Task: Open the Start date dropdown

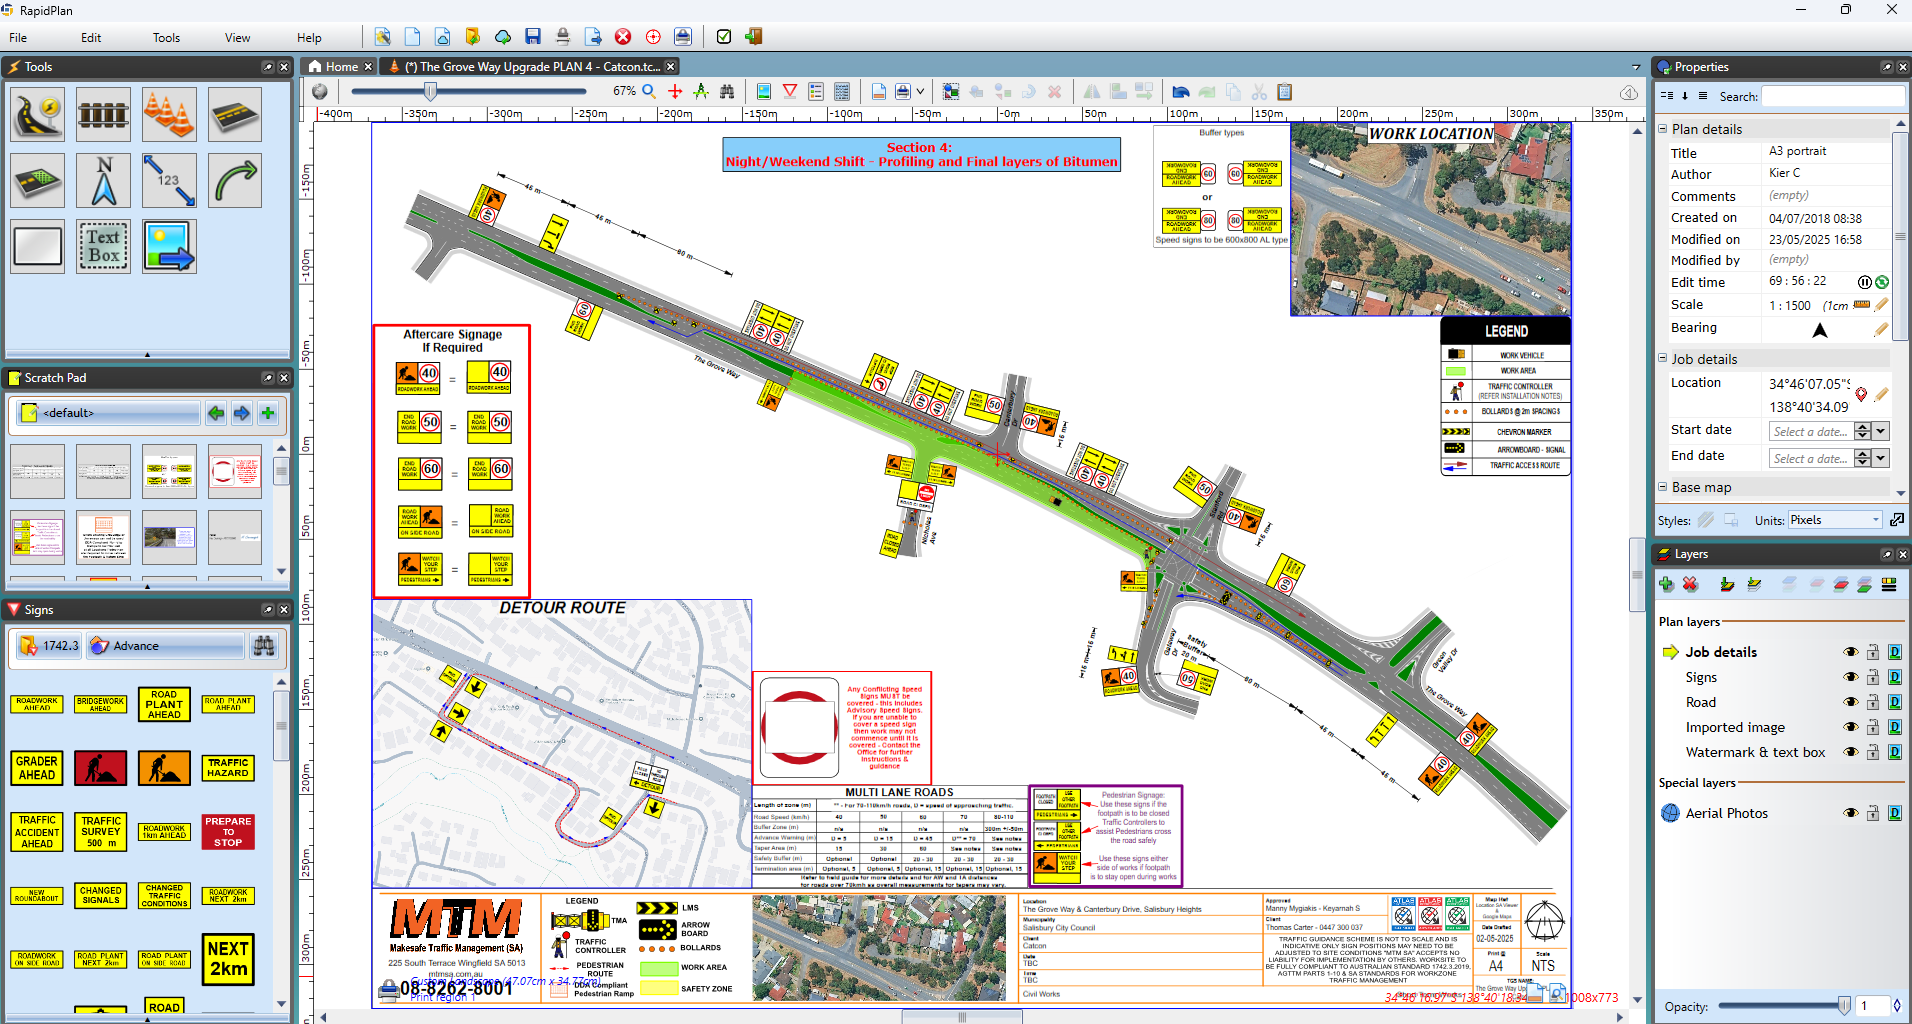Action: pyautogui.click(x=1881, y=431)
